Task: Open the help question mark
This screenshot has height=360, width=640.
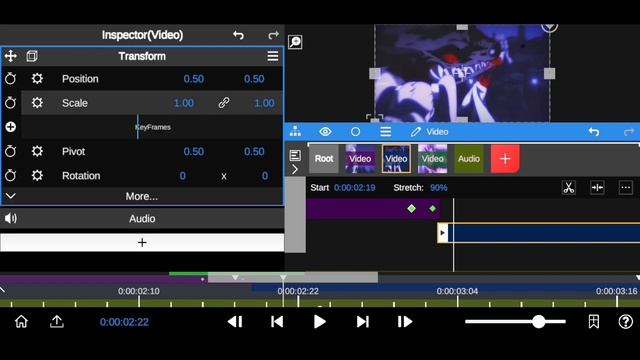Action: tap(625, 322)
